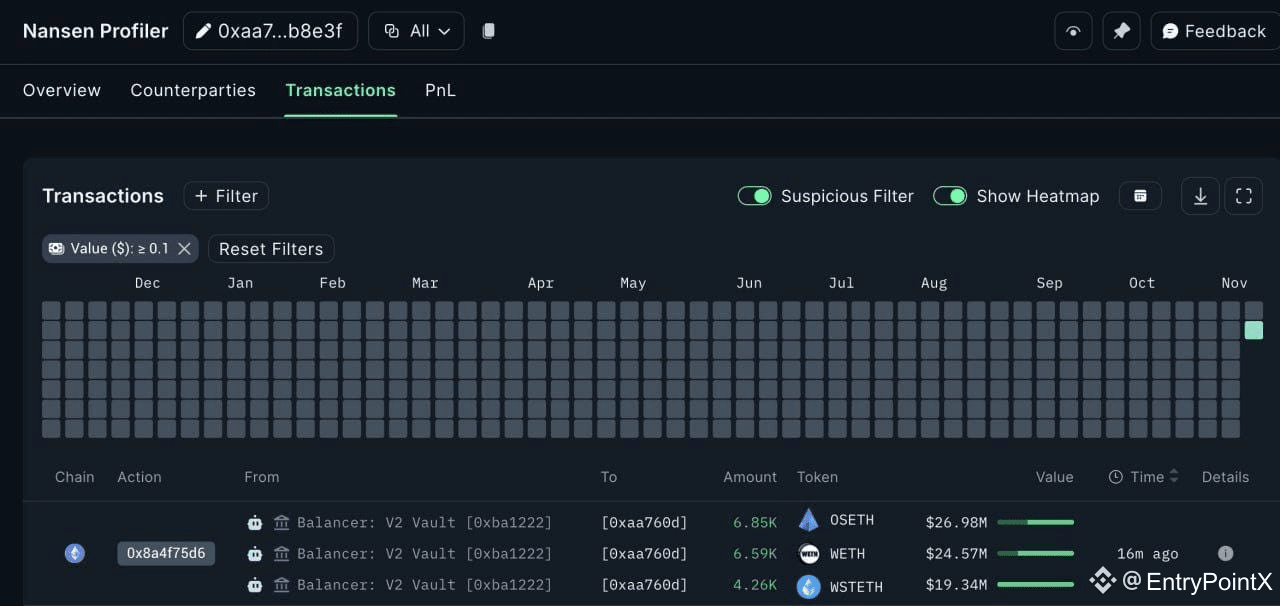Screen dimensions: 1280x606
Task: Switch to the Counterparties tab
Action: (x=193, y=90)
